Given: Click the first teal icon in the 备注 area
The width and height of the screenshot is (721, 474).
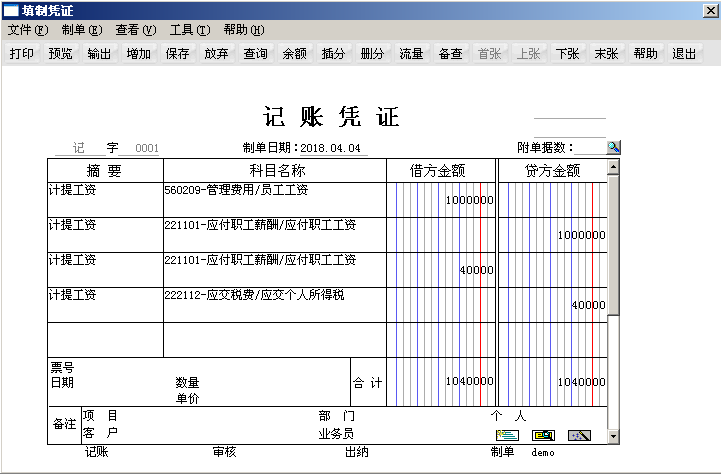Looking at the screenshot, I should click(x=508, y=435).
